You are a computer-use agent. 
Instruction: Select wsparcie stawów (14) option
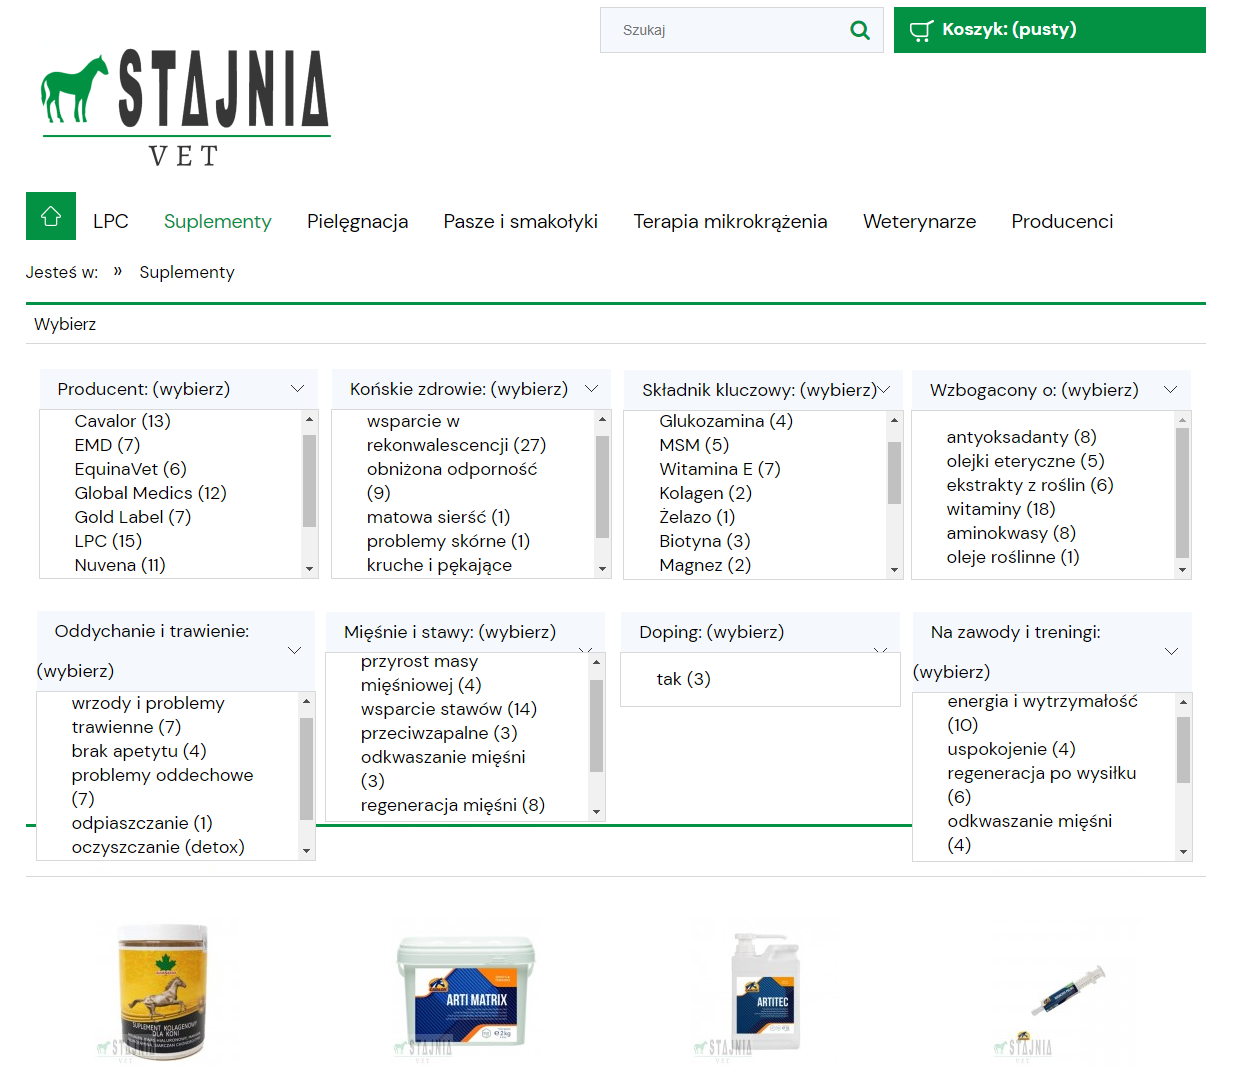(449, 709)
